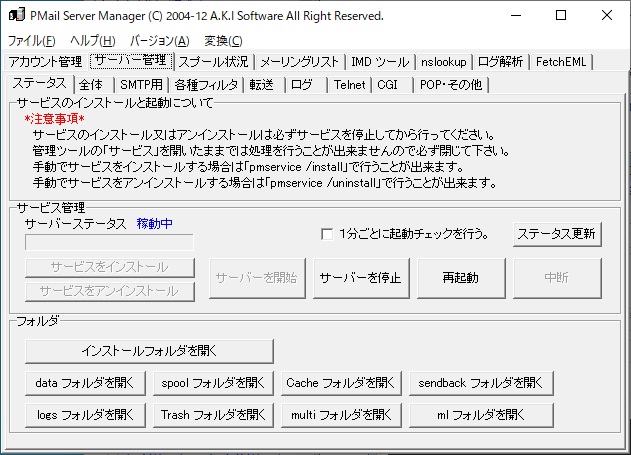This screenshot has height=455, width=631.
Task: Click the disabled サーバーを開始 button
Action: tap(257, 278)
